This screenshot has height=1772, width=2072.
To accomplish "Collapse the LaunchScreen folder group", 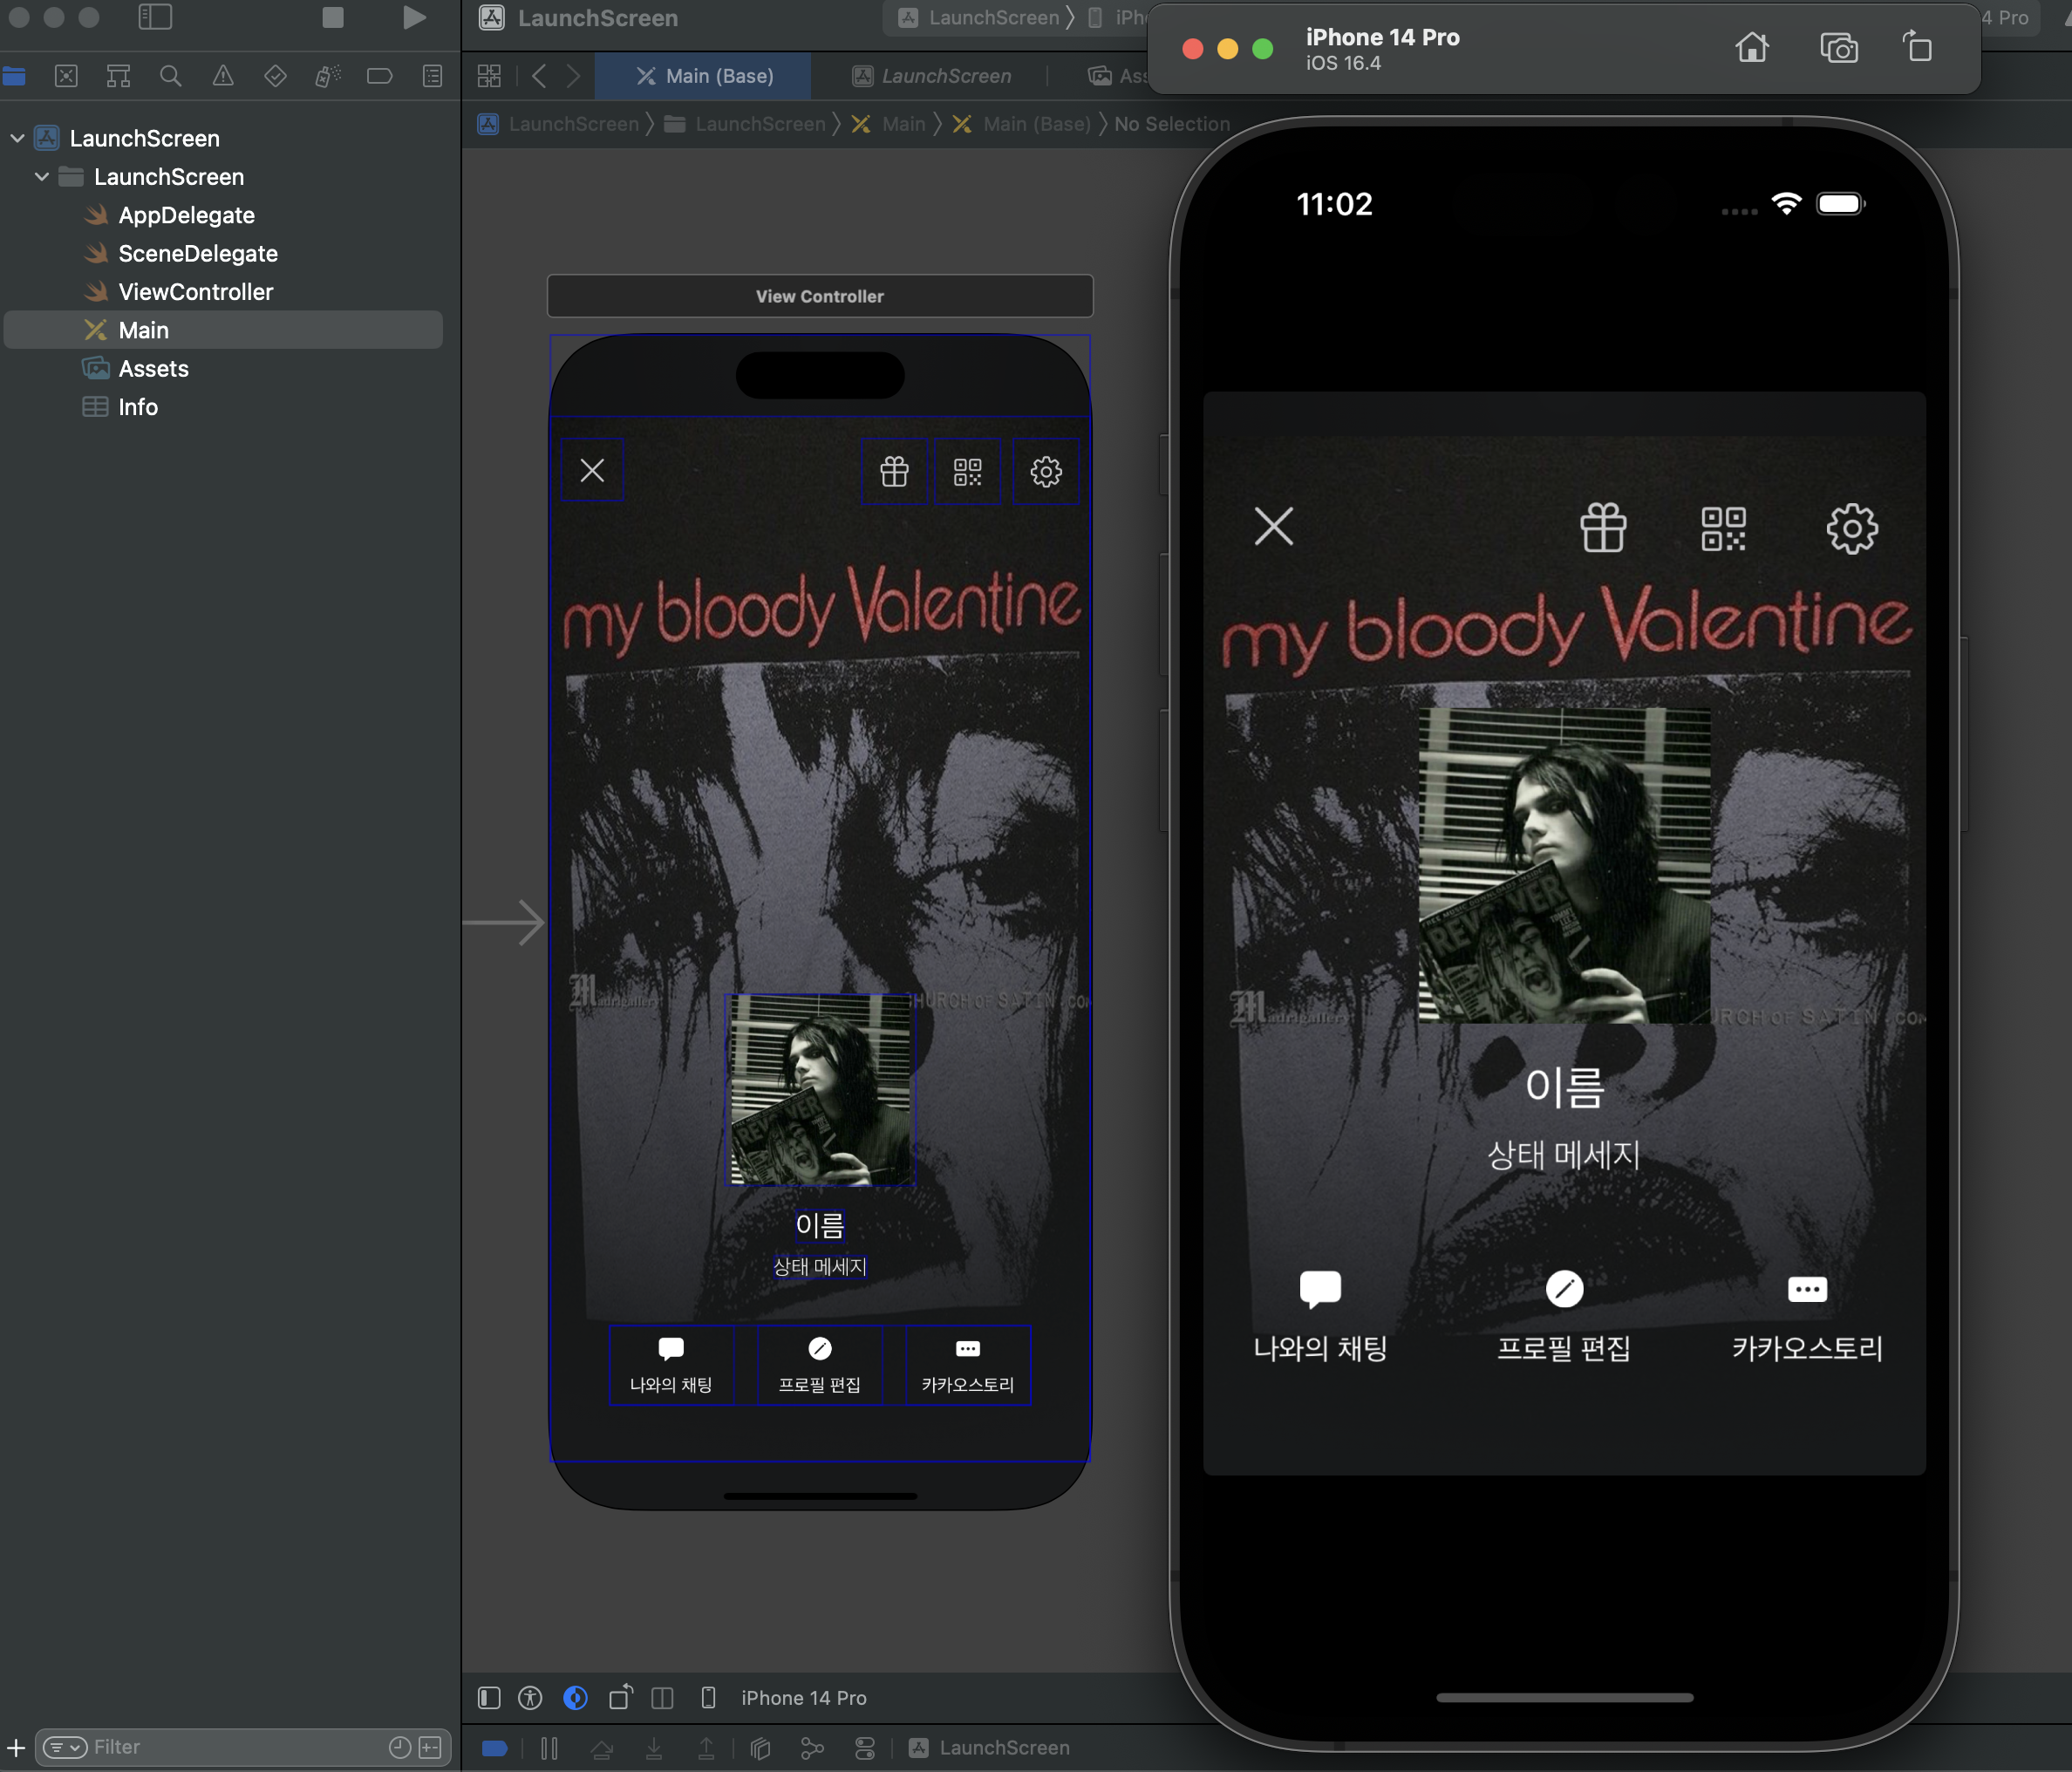I will point(42,176).
